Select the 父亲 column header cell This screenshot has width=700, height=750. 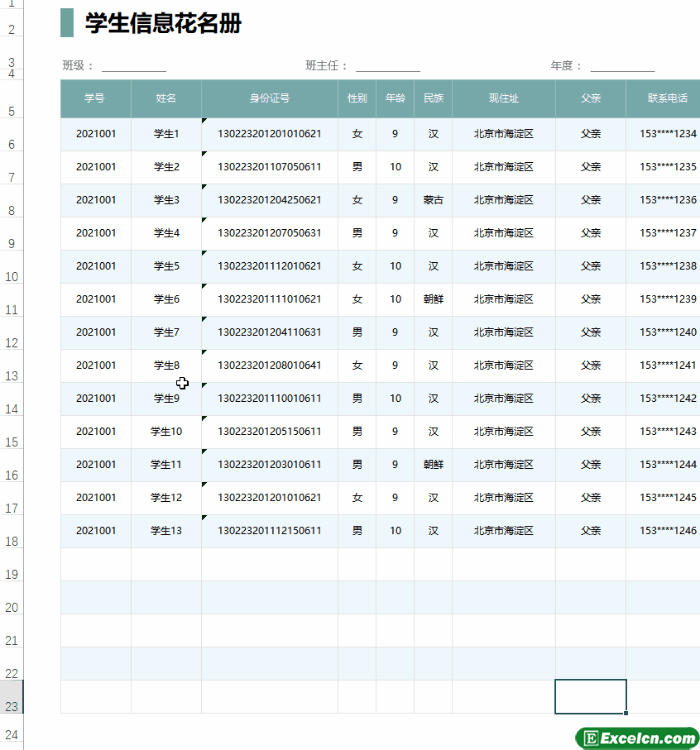click(590, 99)
